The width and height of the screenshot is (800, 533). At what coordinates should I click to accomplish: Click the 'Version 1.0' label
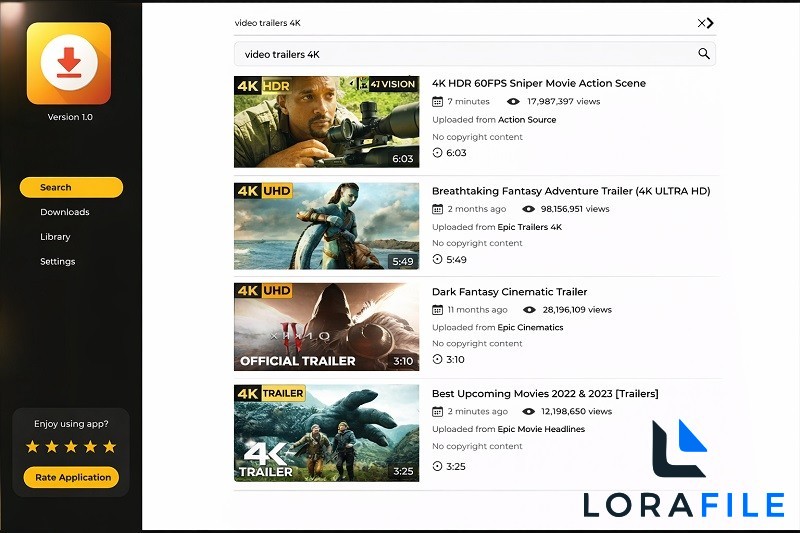coord(70,117)
